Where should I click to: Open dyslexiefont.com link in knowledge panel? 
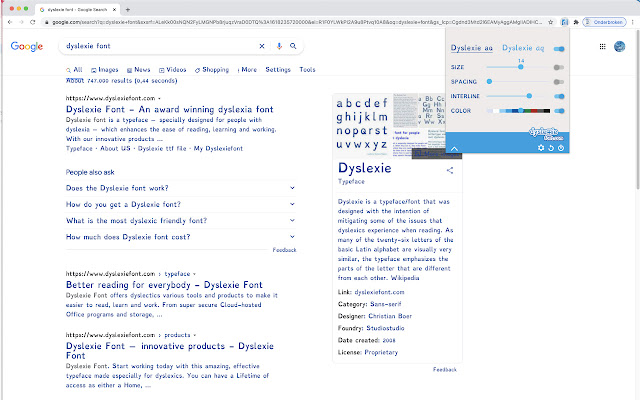(x=379, y=292)
